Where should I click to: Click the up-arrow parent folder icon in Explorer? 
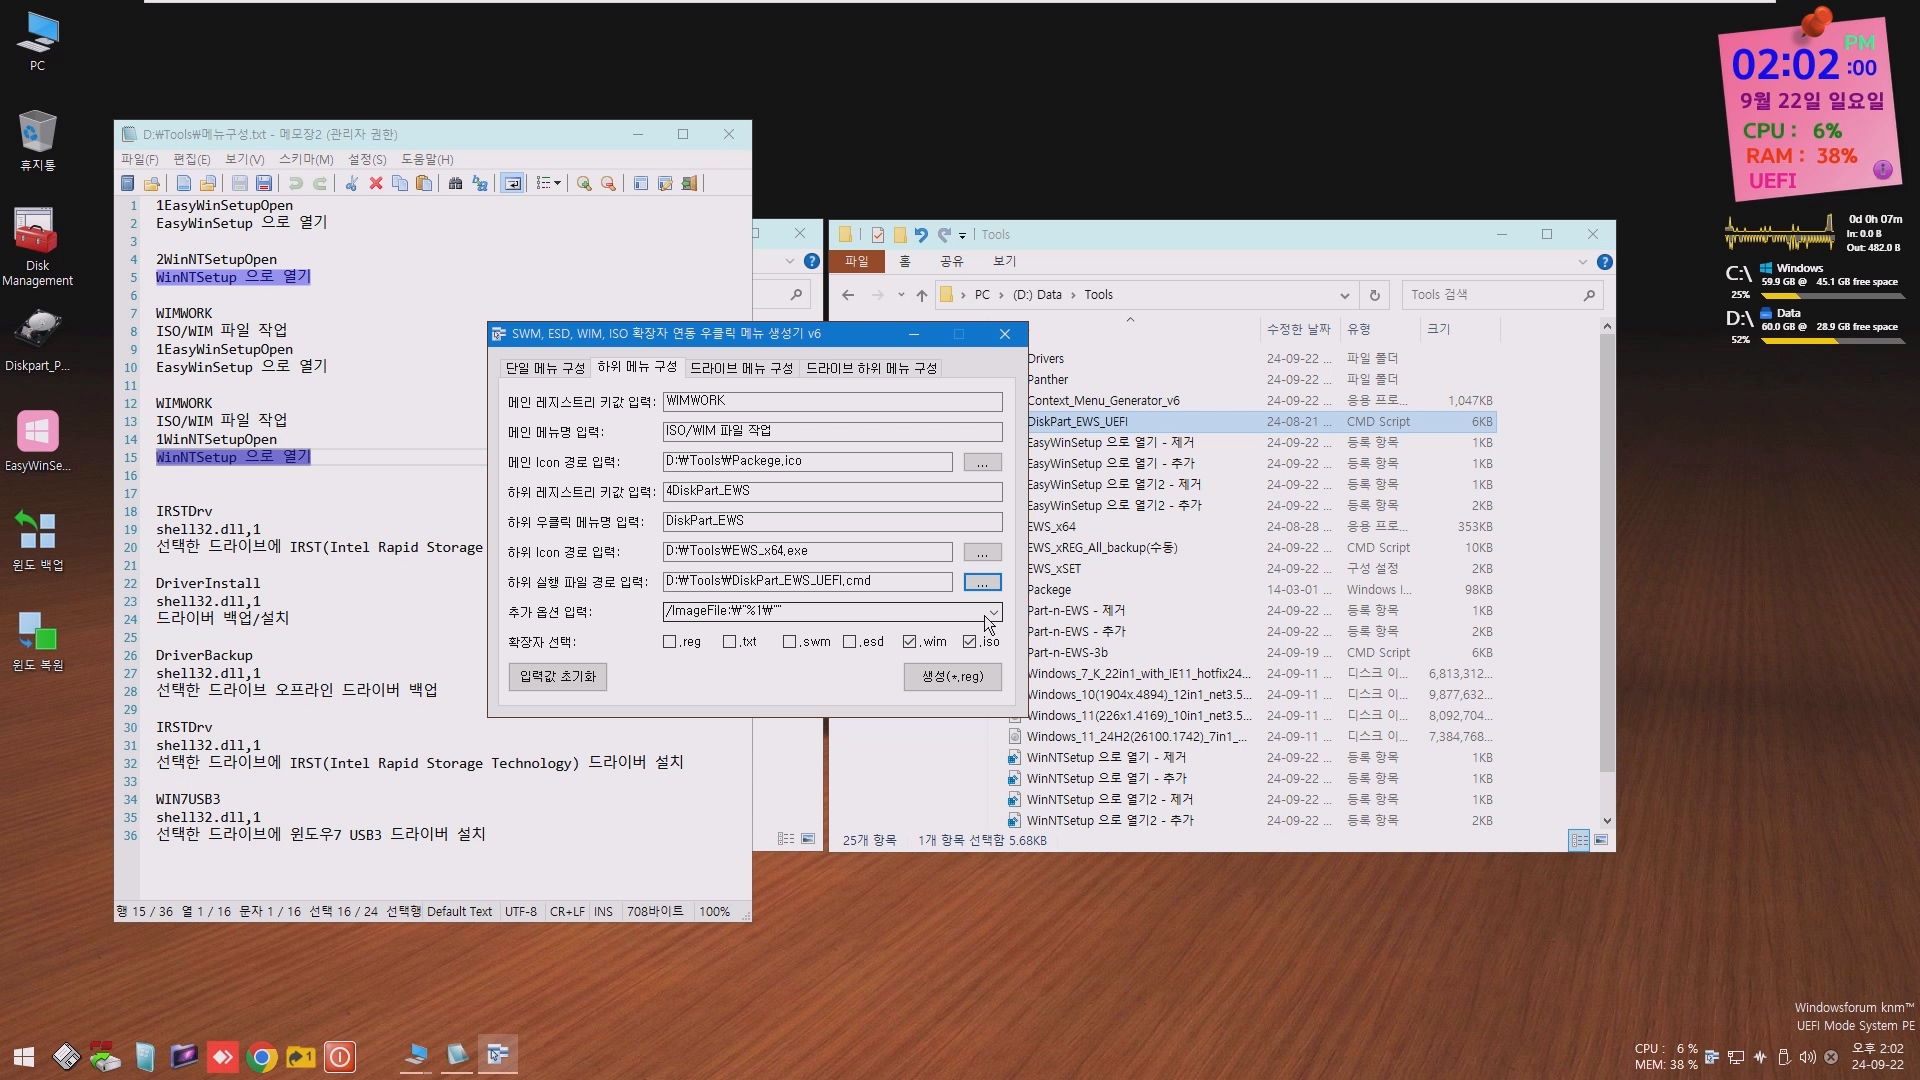[921, 295]
